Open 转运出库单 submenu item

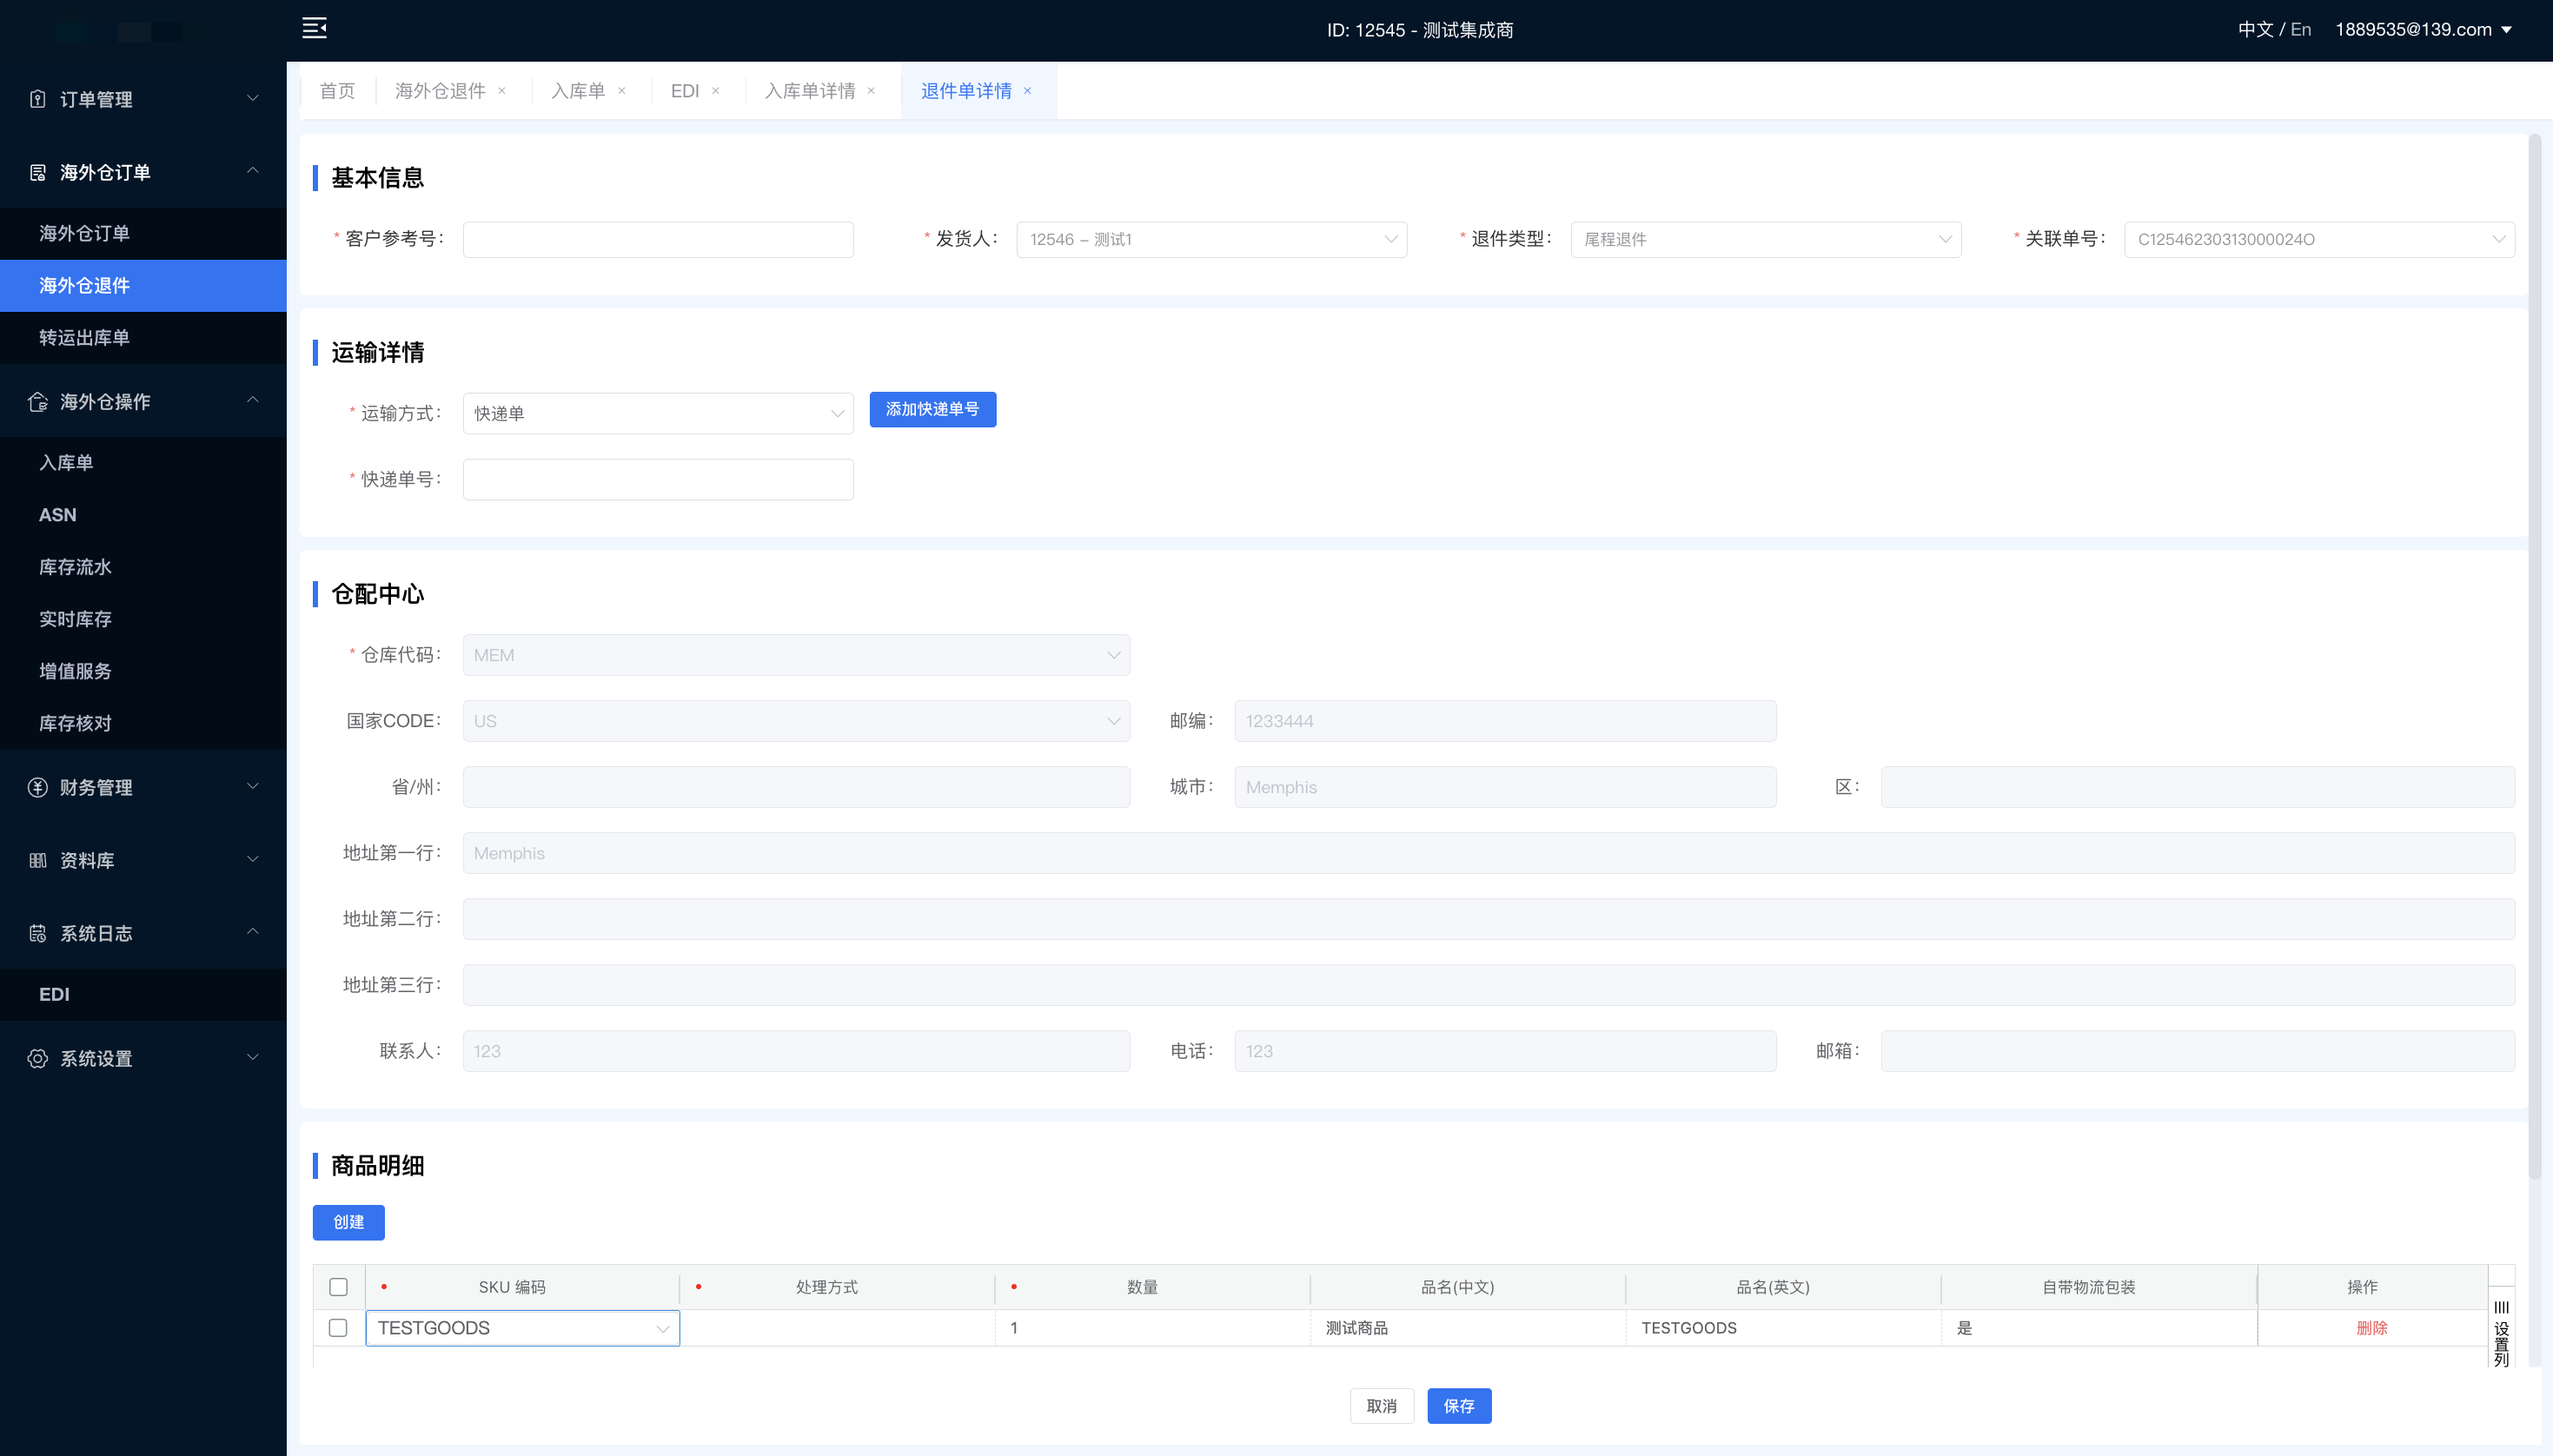coord(143,337)
